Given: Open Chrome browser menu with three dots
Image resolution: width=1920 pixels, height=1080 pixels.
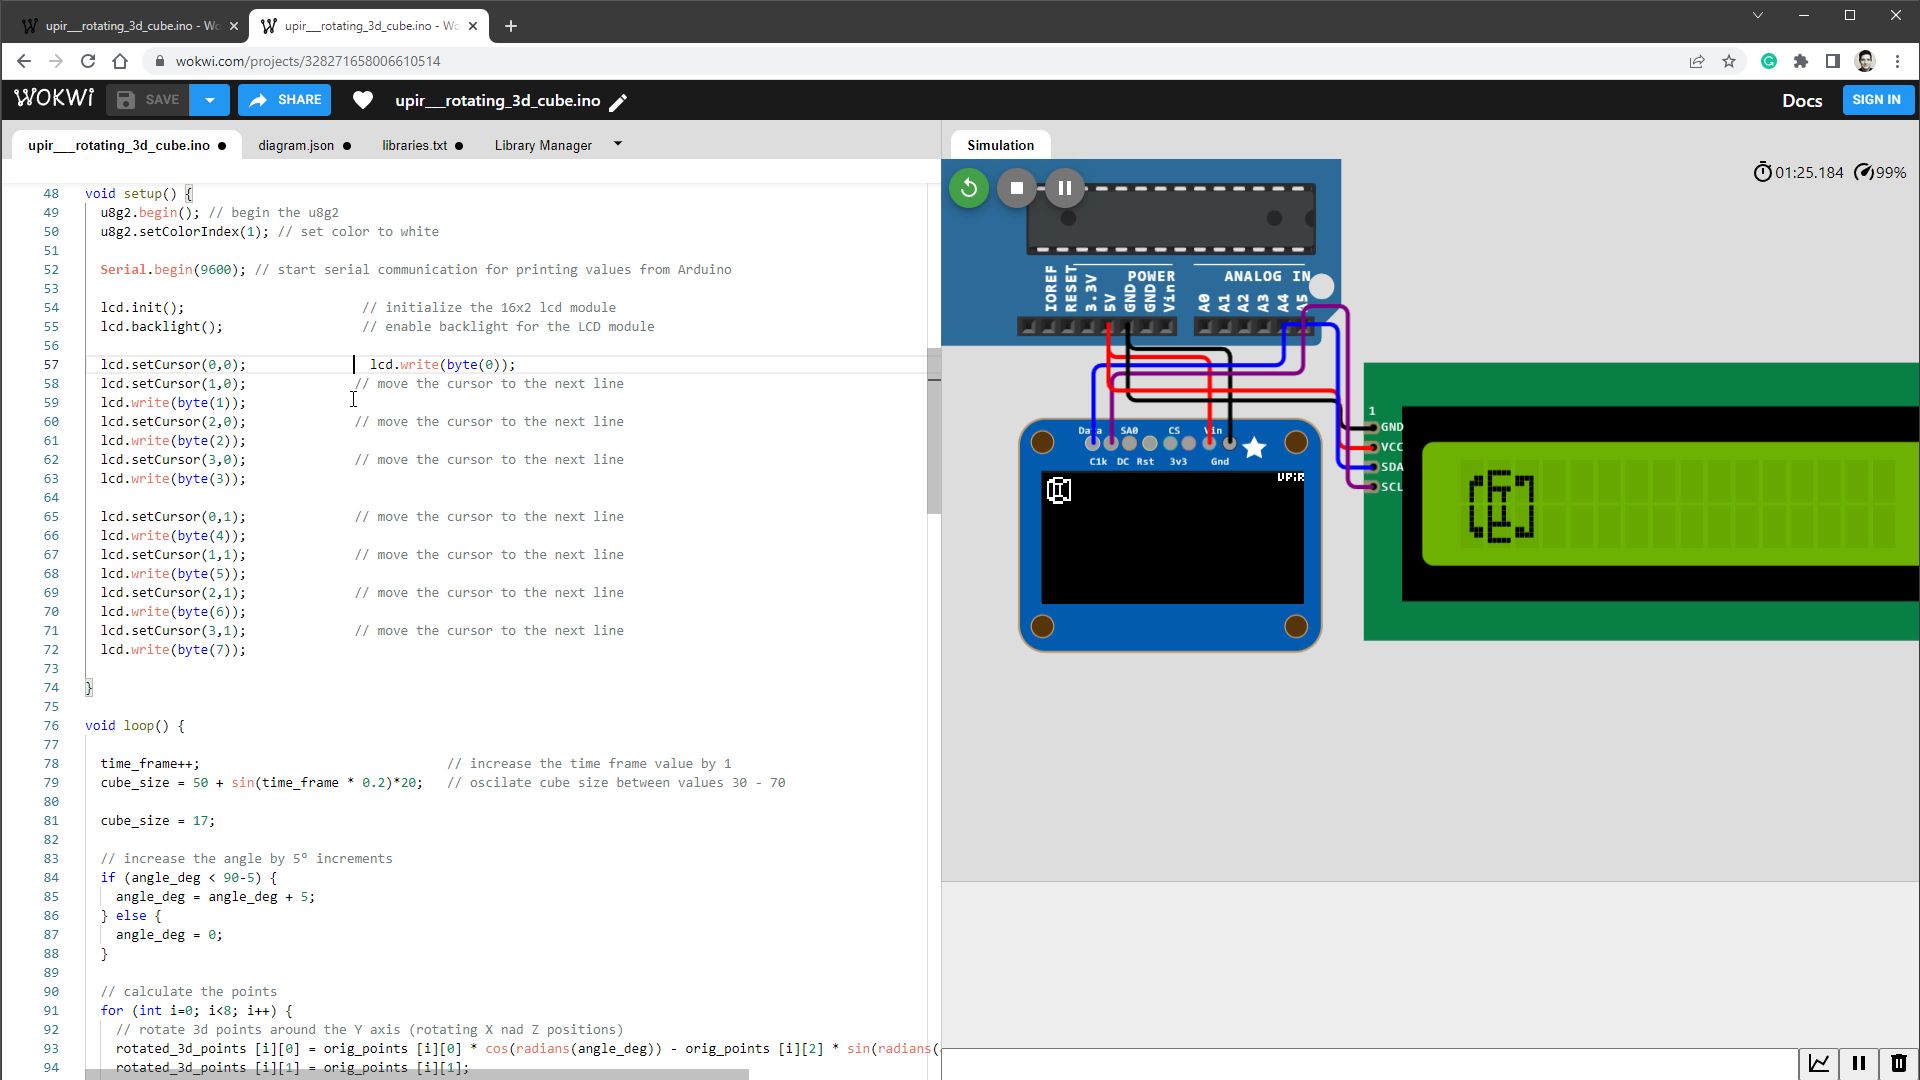Looking at the screenshot, I should coord(1899,61).
